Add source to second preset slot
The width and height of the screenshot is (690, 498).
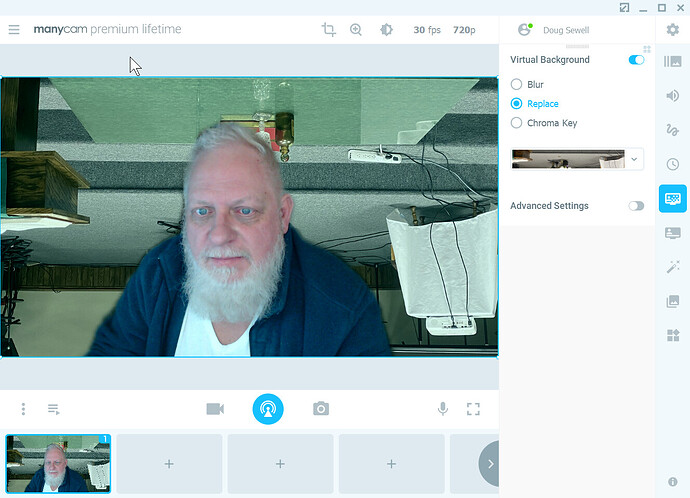(169, 464)
